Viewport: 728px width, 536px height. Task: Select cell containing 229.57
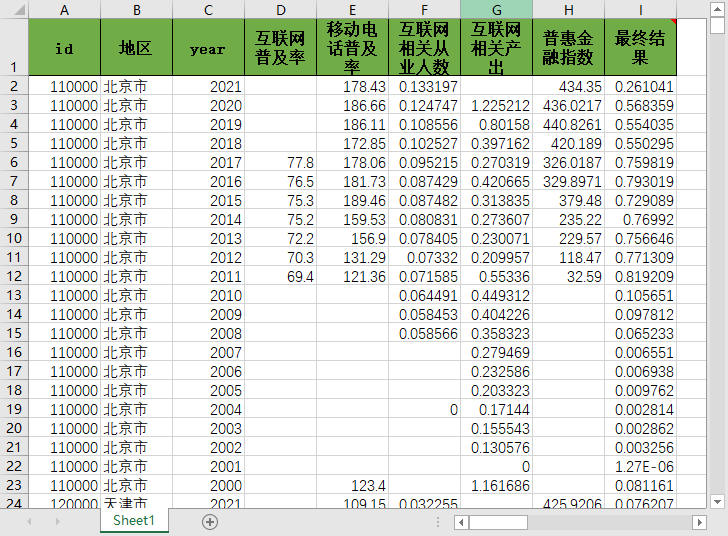click(568, 239)
